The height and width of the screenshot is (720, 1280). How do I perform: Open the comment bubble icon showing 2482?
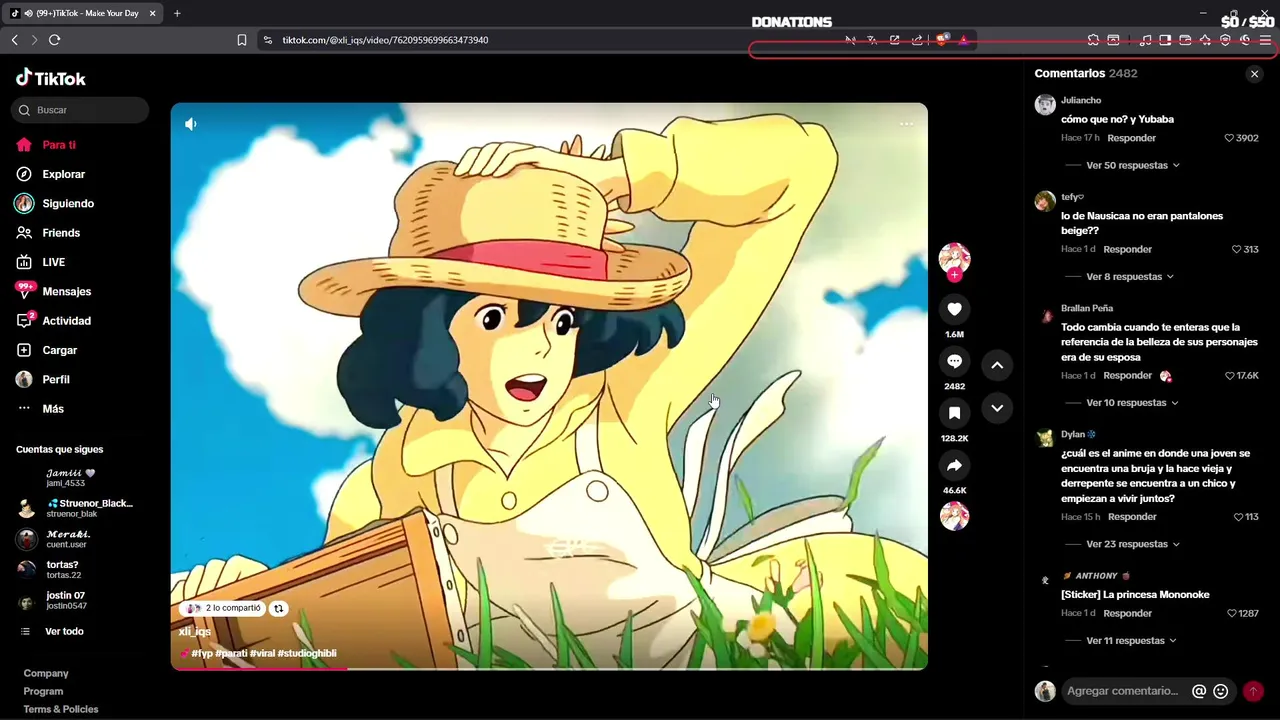[954, 361]
